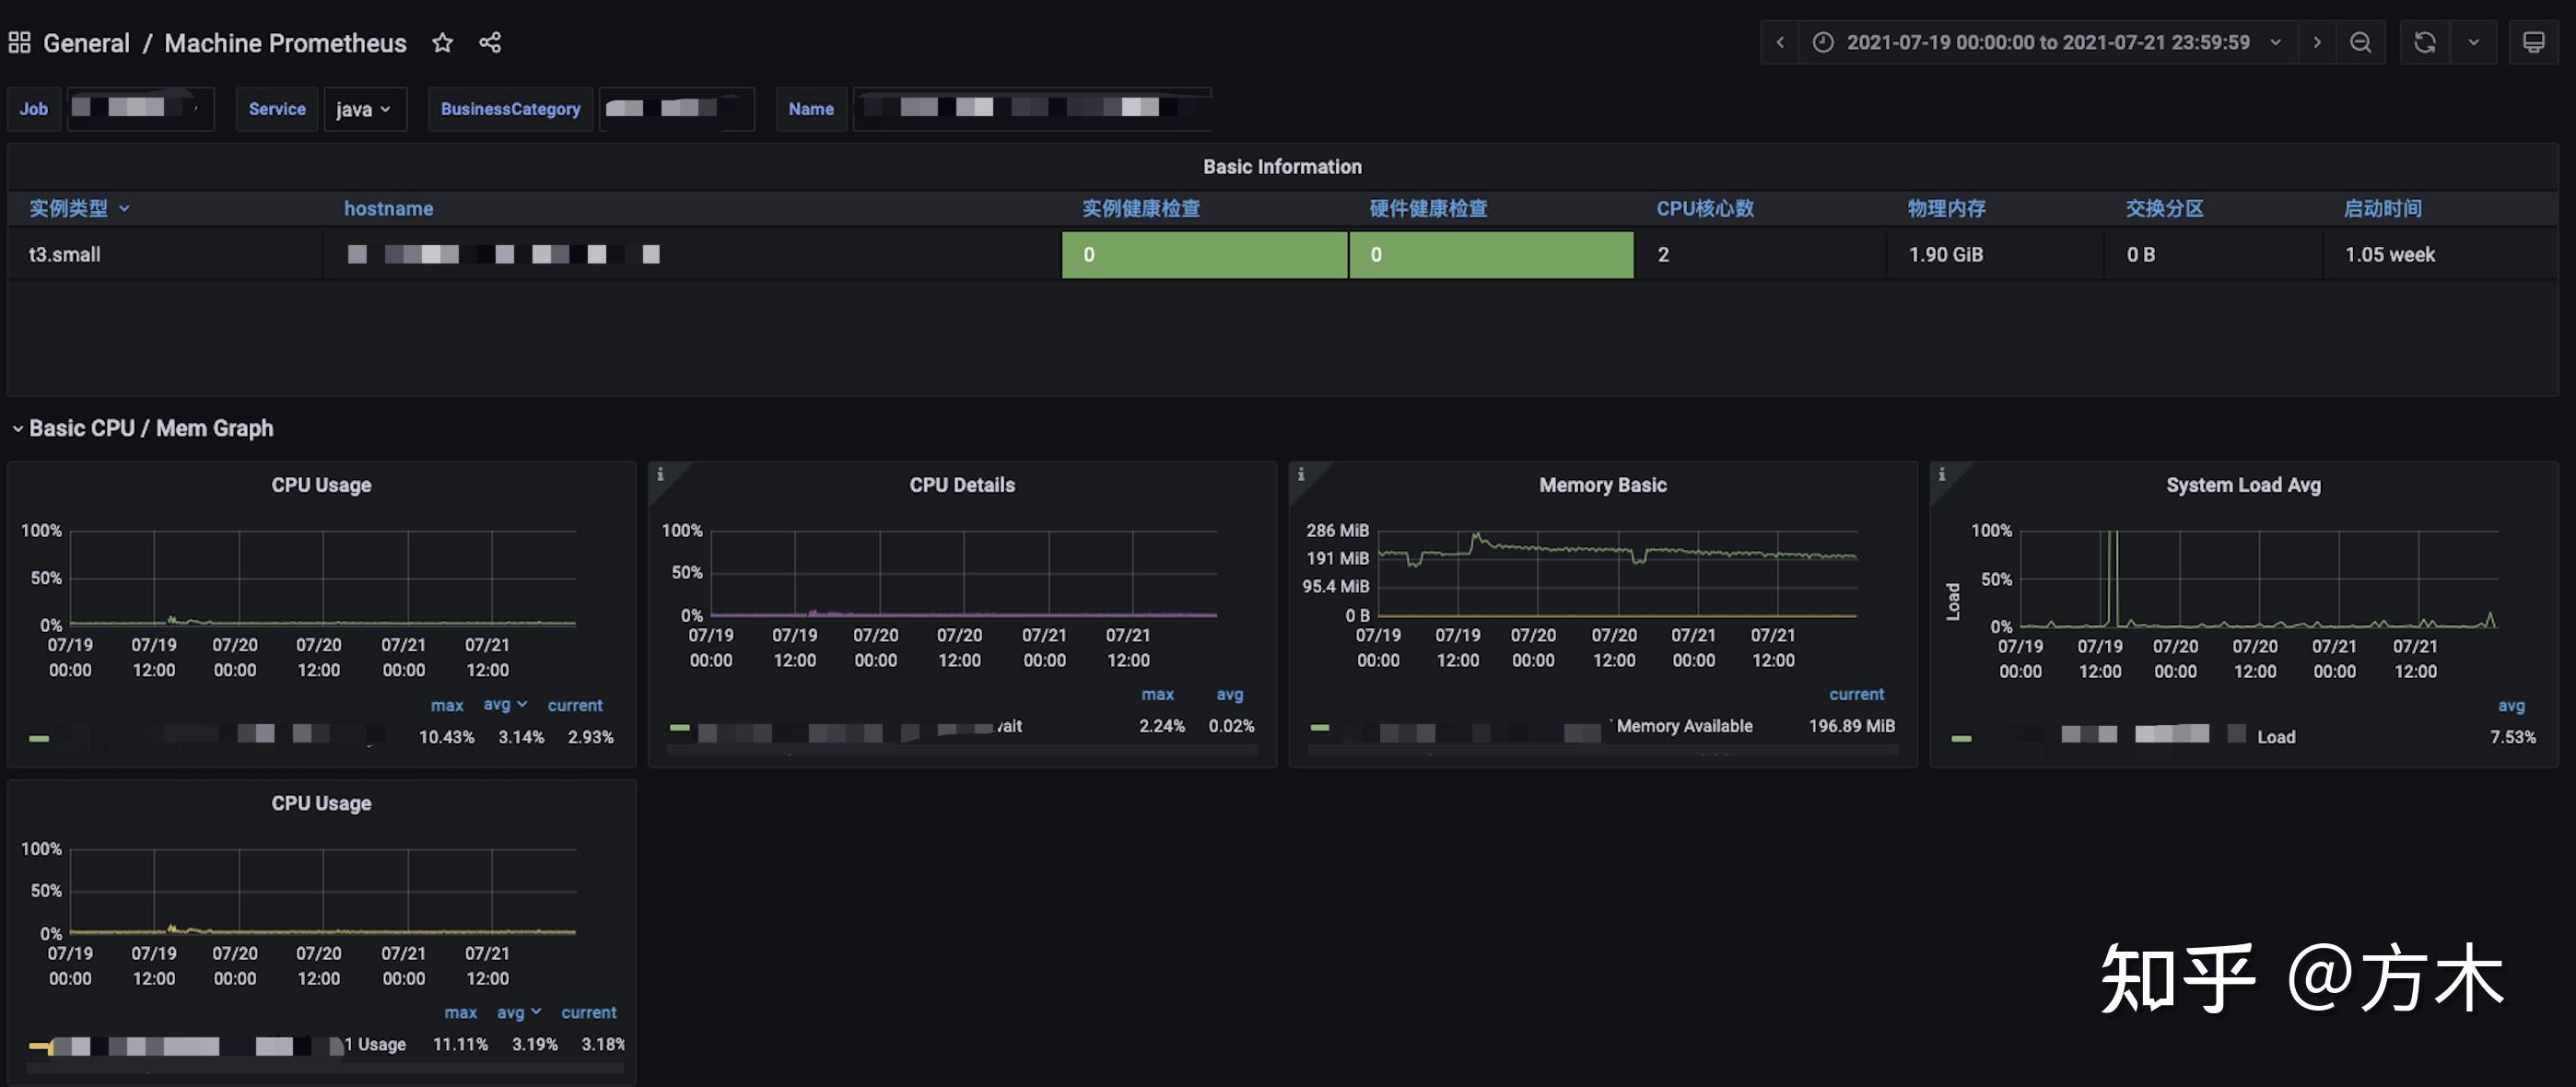The width and height of the screenshot is (2576, 1087).
Task: Toggle the '1 Usage' legend series
Action: 375,1044
